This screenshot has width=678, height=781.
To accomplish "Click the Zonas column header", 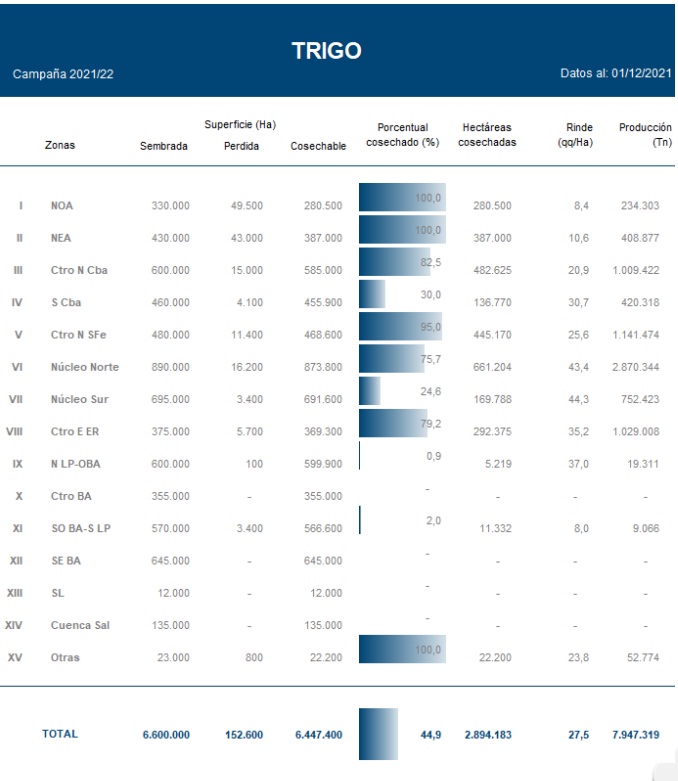I will coord(60,145).
